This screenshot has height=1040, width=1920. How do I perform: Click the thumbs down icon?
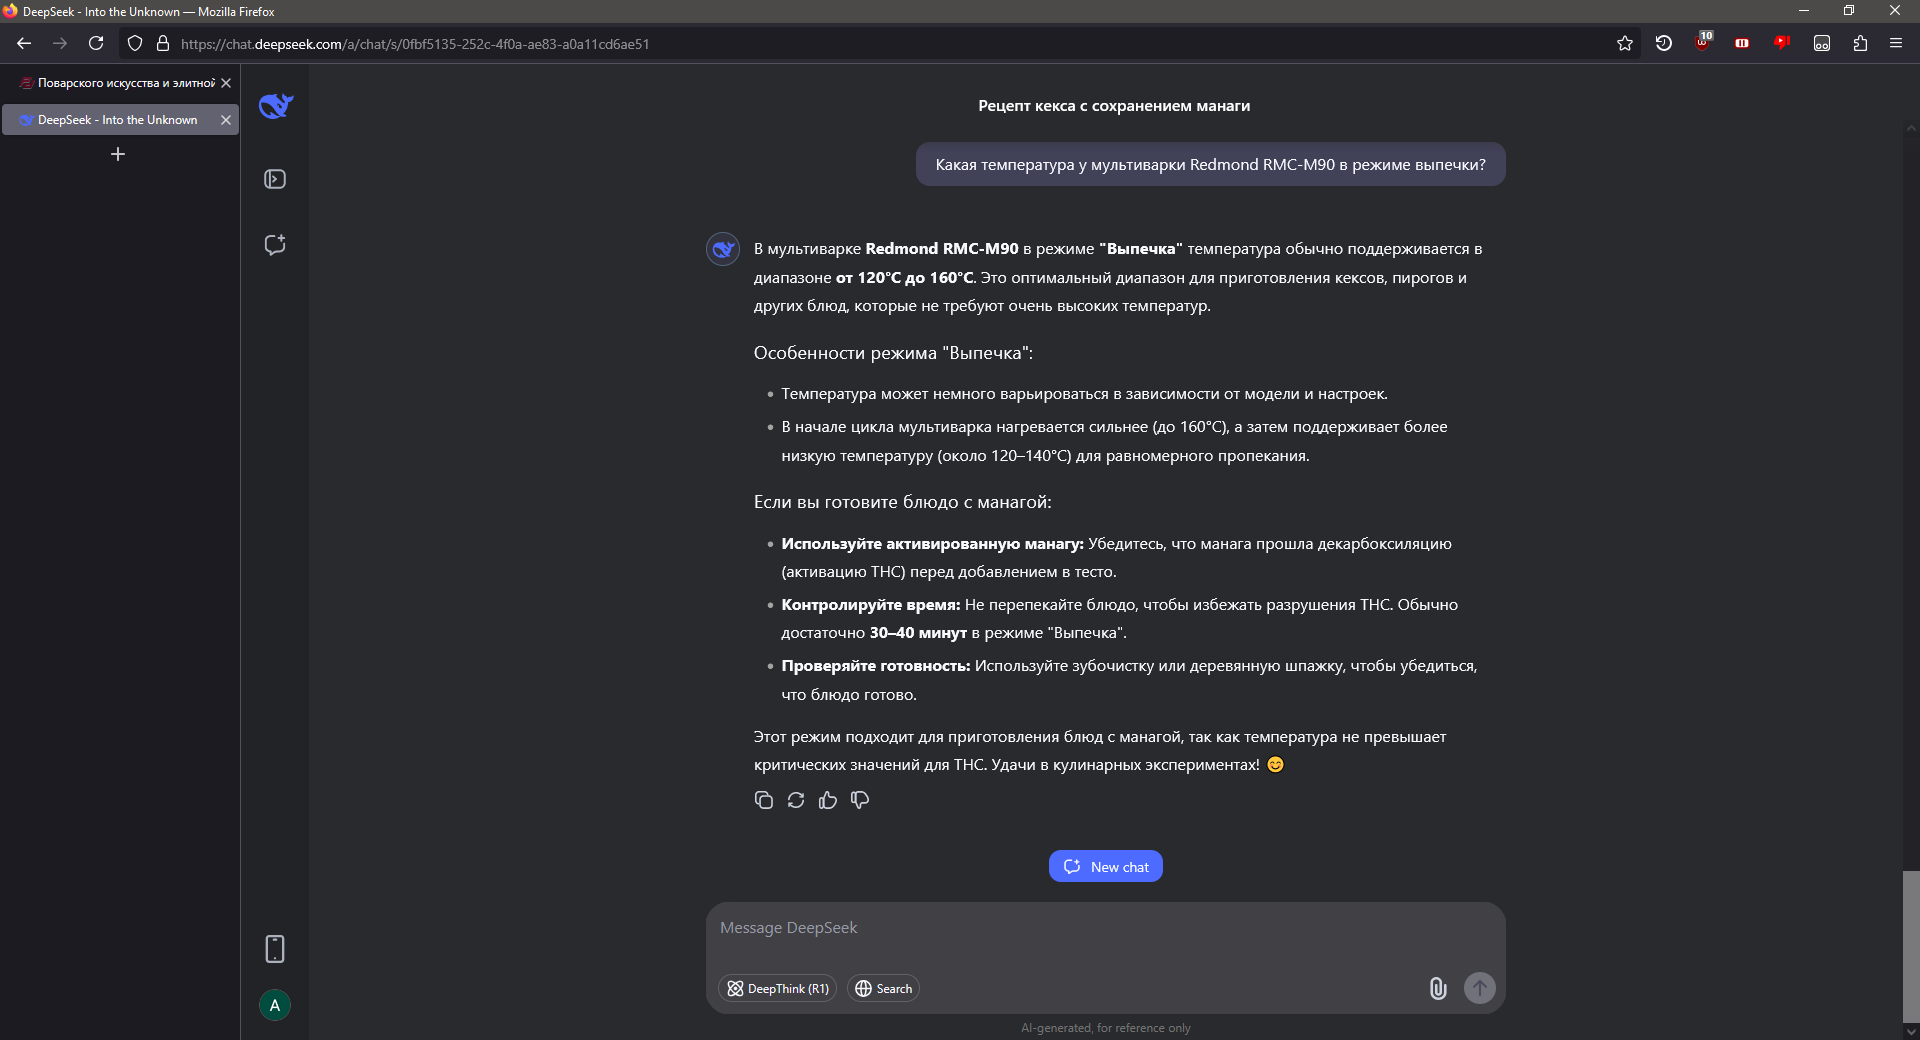860,800
